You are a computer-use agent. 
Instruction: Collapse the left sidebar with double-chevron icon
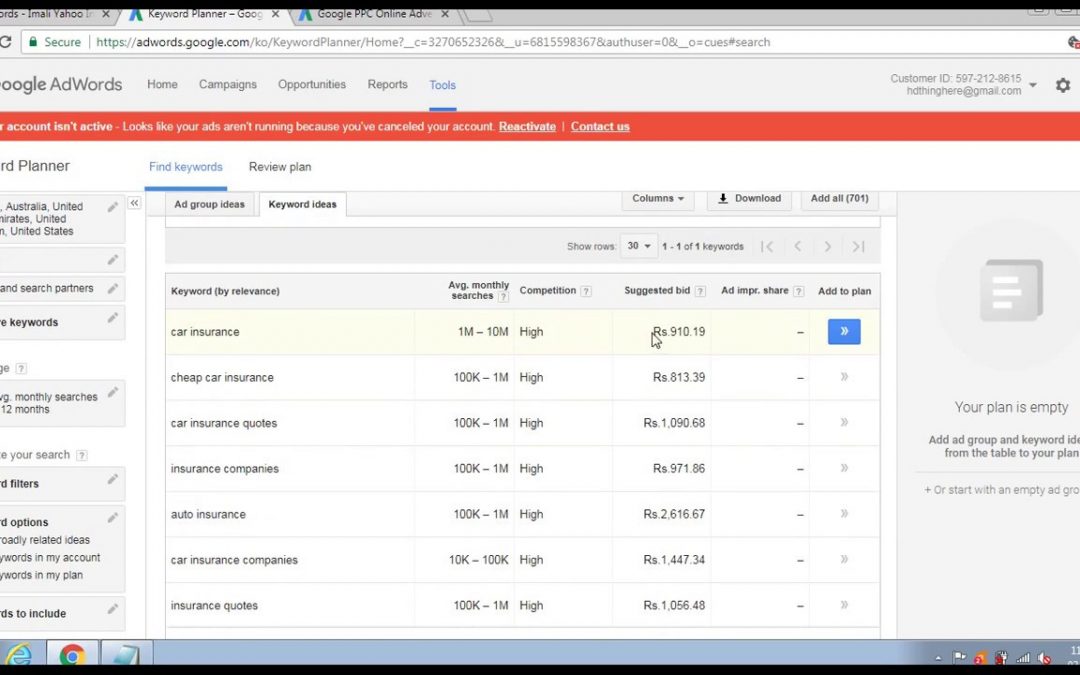[134, 202]
